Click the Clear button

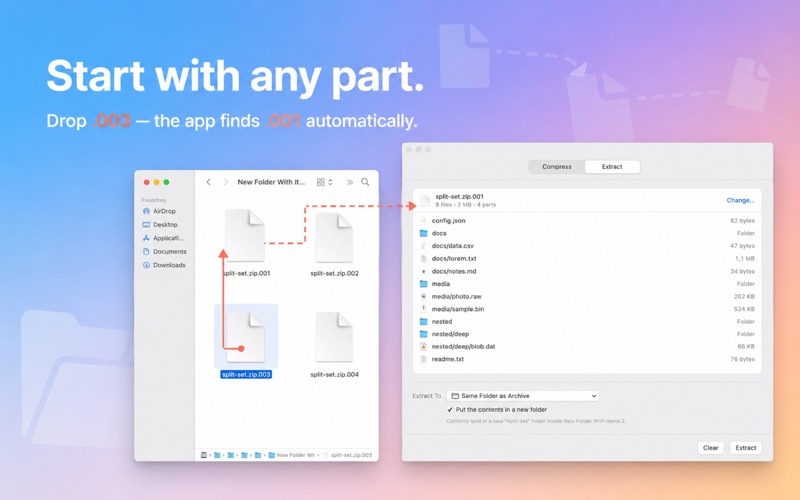(x=711, y=448)
